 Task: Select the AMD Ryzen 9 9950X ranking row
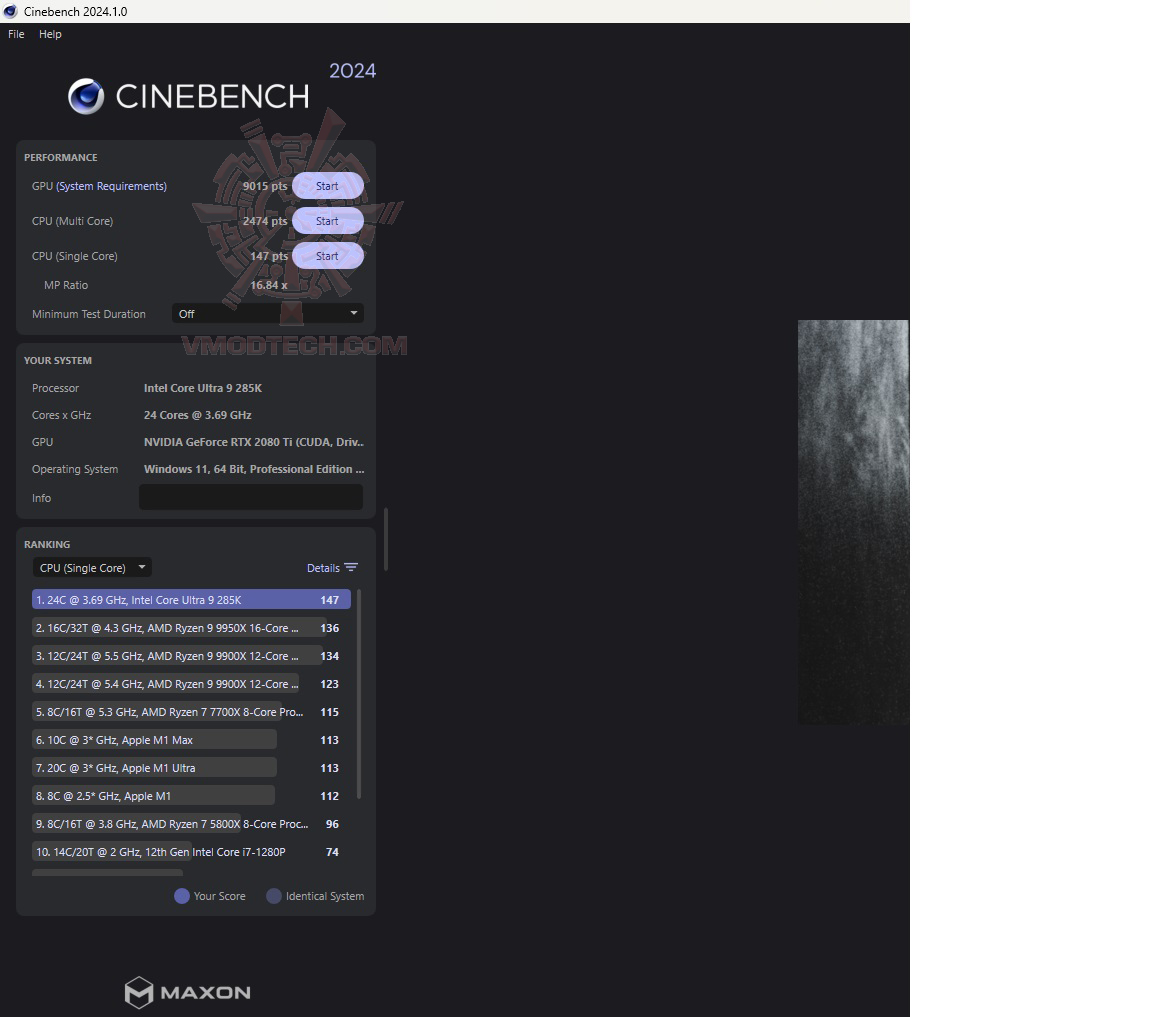tap(191, 628)
